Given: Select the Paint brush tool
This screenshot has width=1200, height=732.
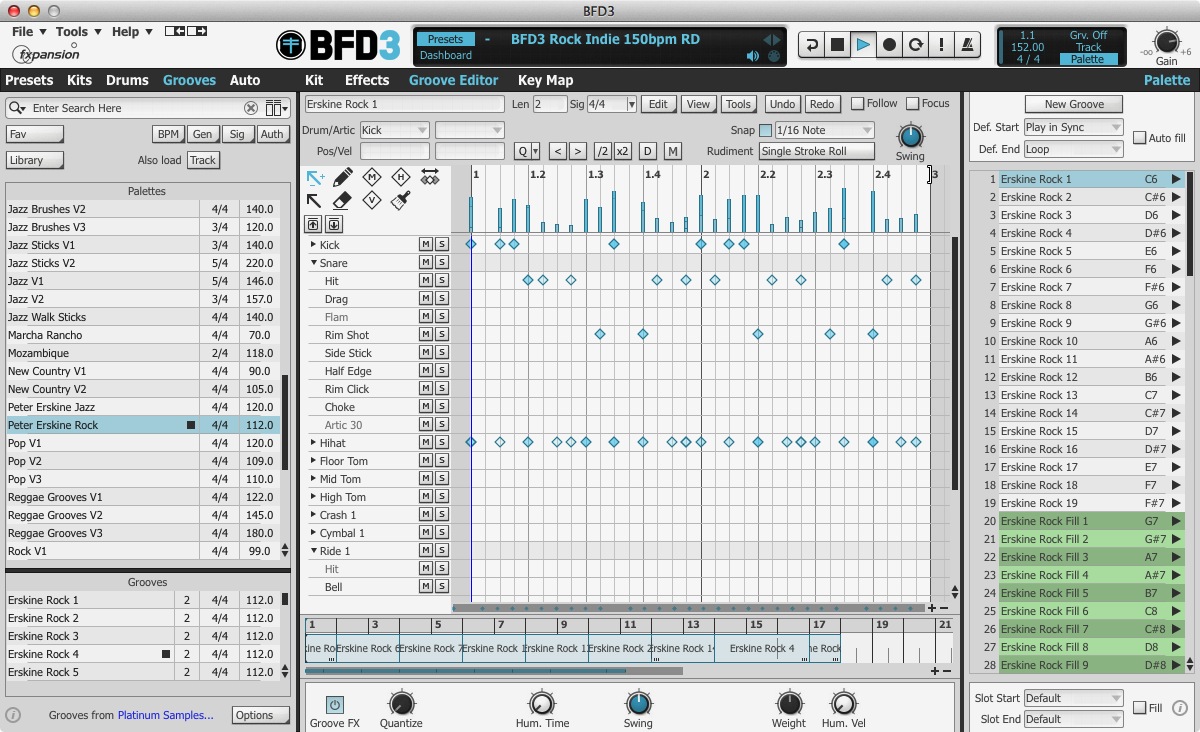Looking at the screenshot, I should pyautogui.click(x=401, y=201).
